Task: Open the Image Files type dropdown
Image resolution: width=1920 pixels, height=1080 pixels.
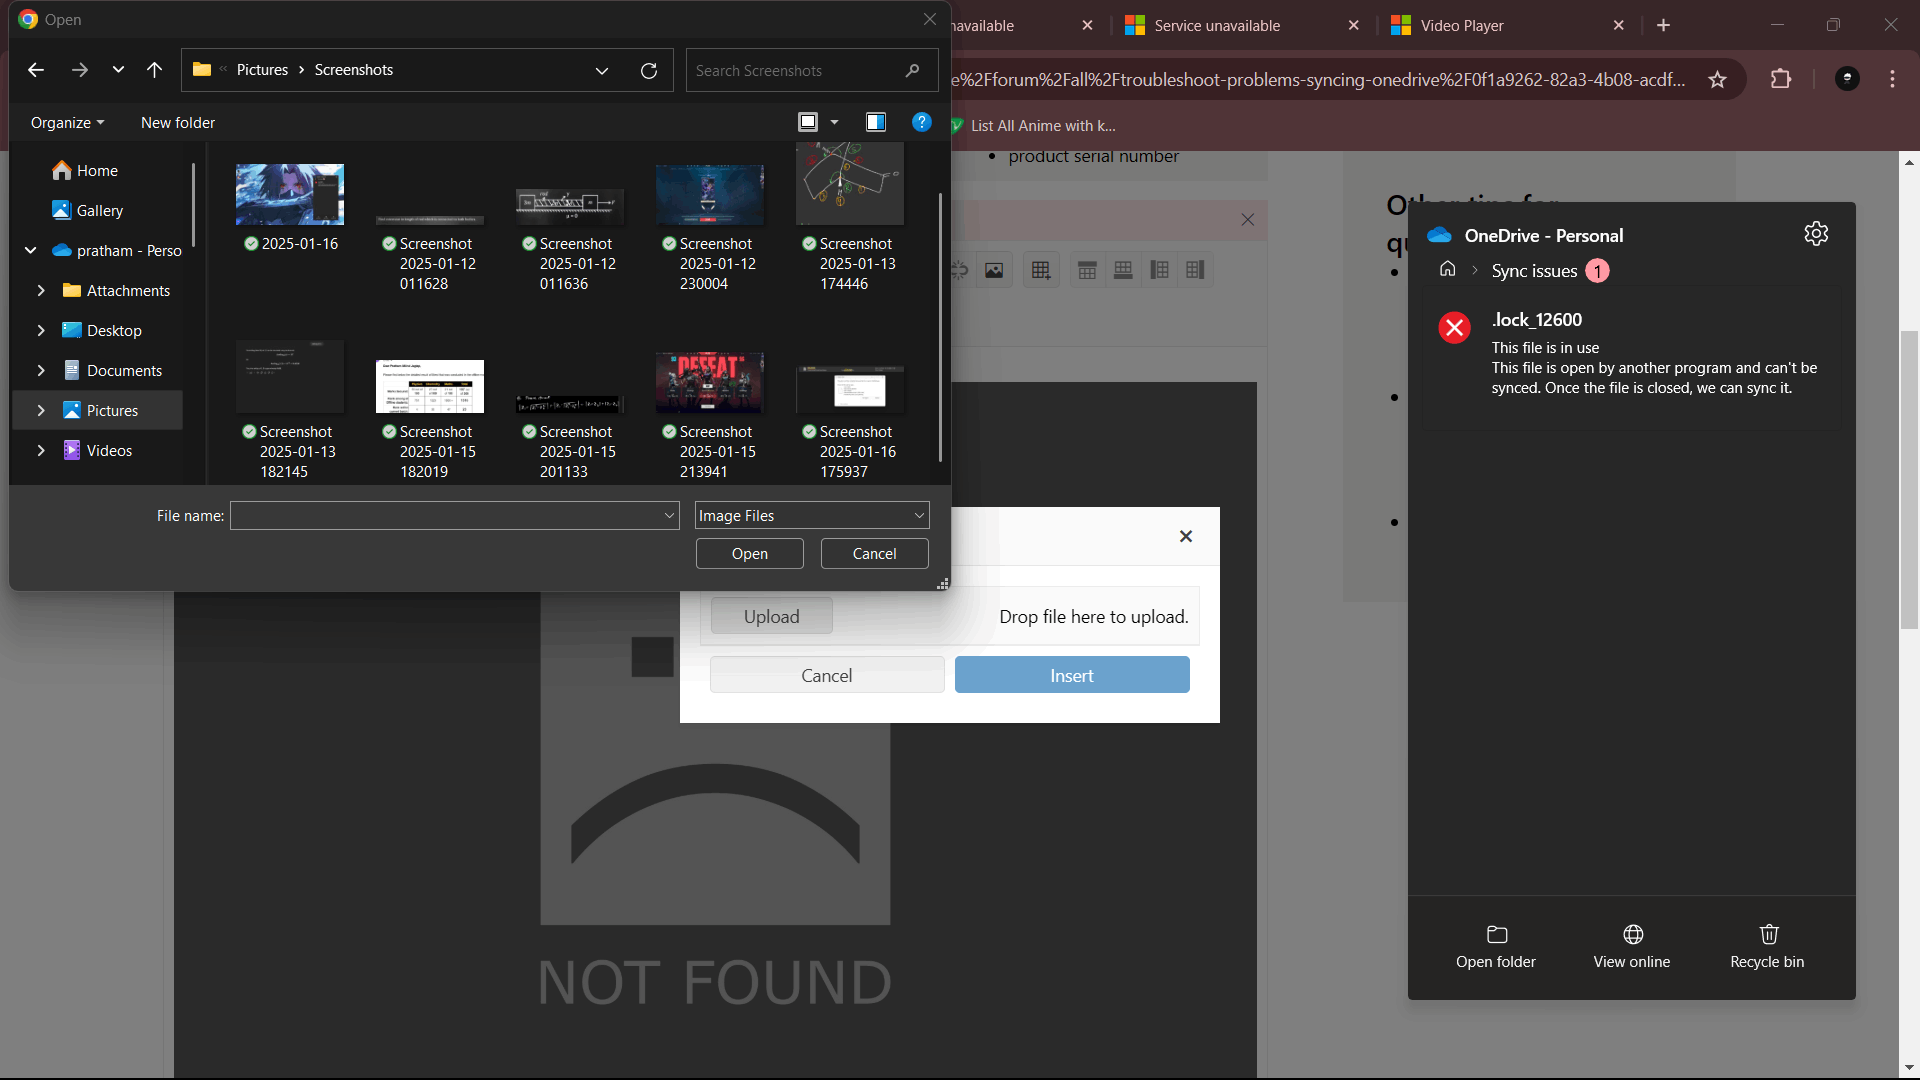Action: 812,516
